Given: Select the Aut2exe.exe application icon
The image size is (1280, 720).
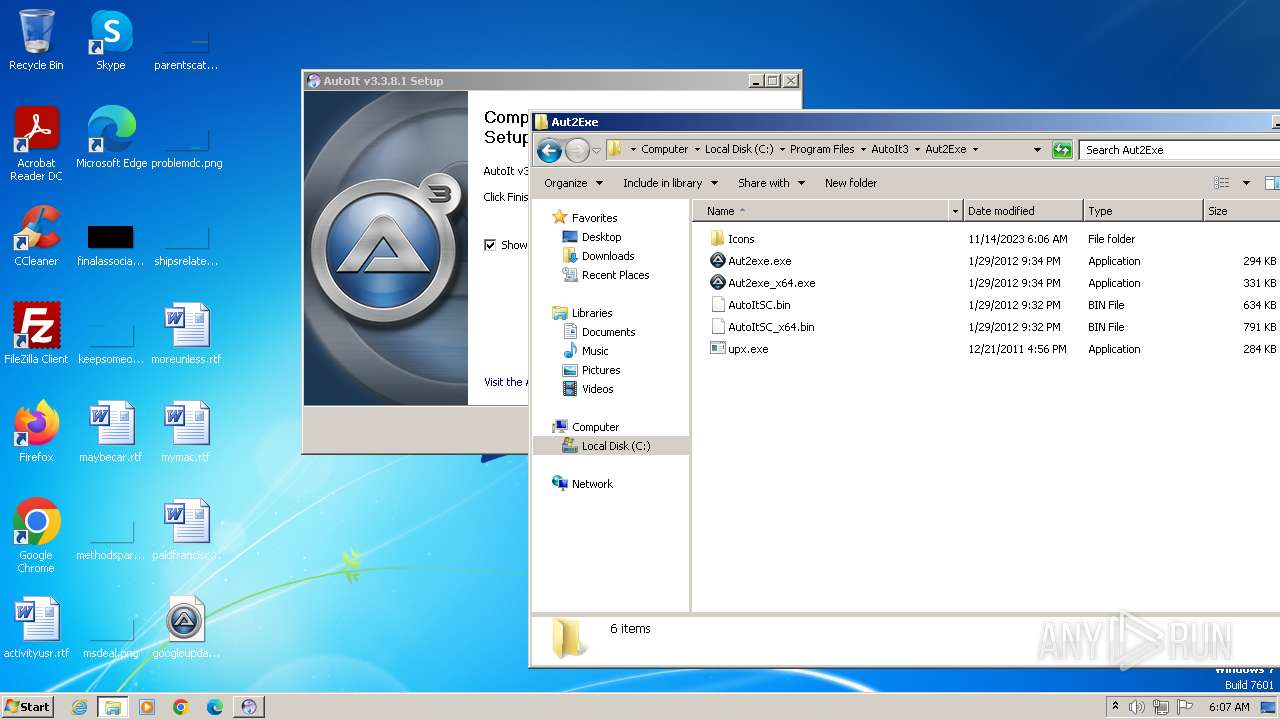Looking at the screenshot, I should click(x=717, y=261).
